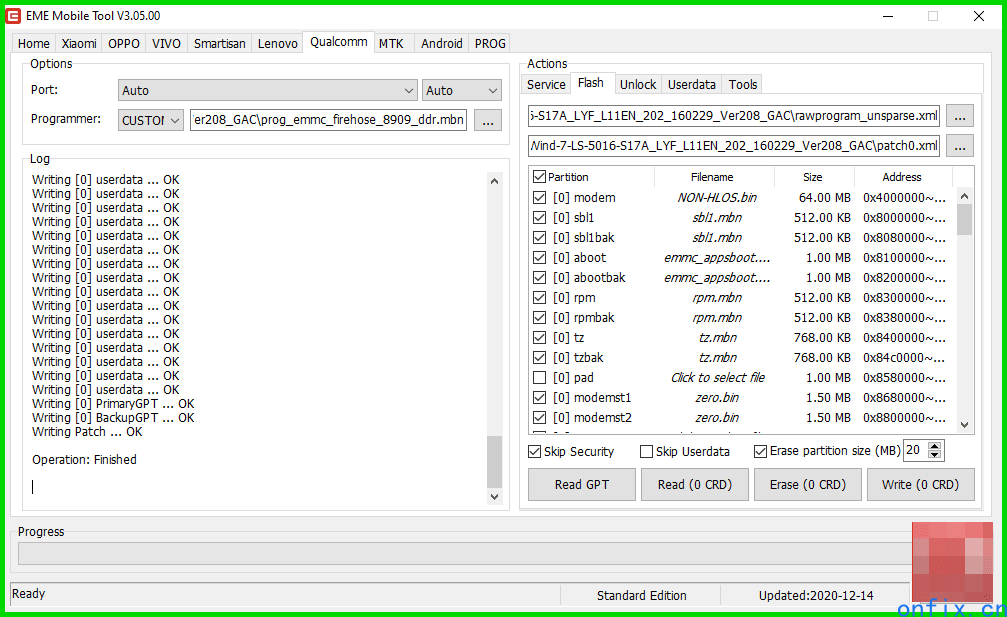The image size is (1007, 617).
Task: Minimize the EME Mobile Tool window
Action: pyautogui.click(x=888, y=16)
